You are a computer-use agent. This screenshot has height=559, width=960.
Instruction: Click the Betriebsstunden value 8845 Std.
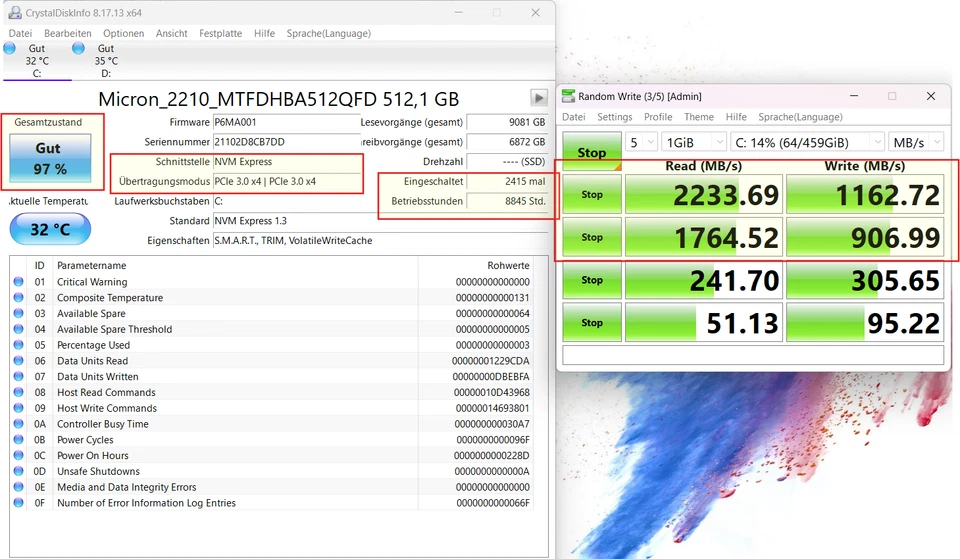point(507,201)
